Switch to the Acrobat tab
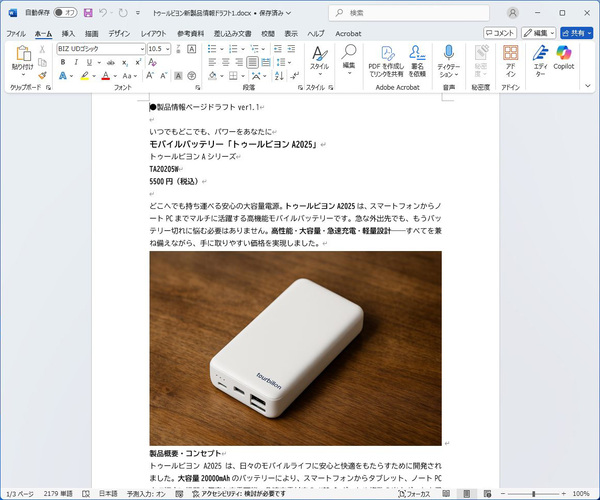Image resolution: width=600 pixels, height=500 pixels. point(348,33)
